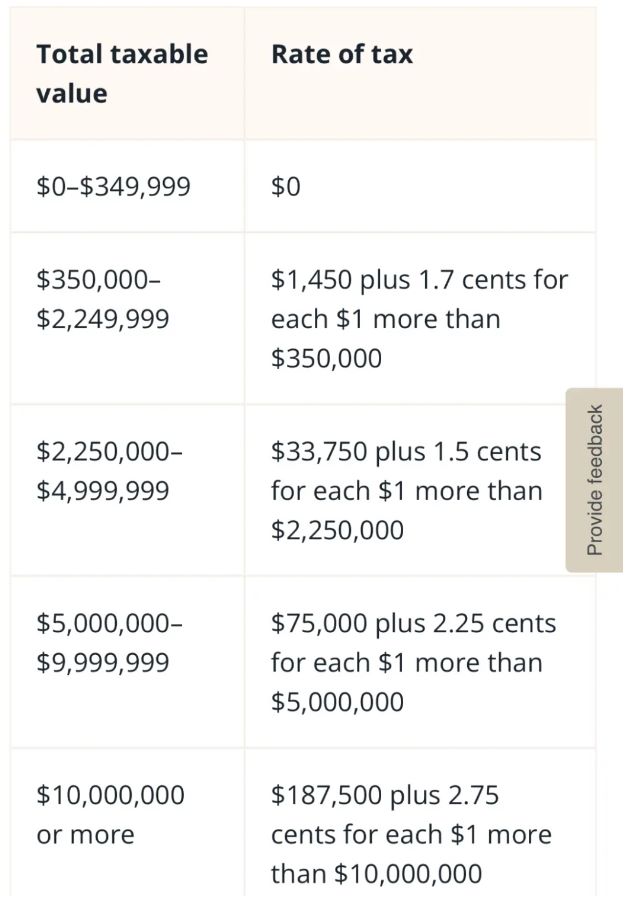640x901 pixels.
Task: Click the $2,249,999 upper bound text
Action: pyautogui.click(x=103, y=319)
